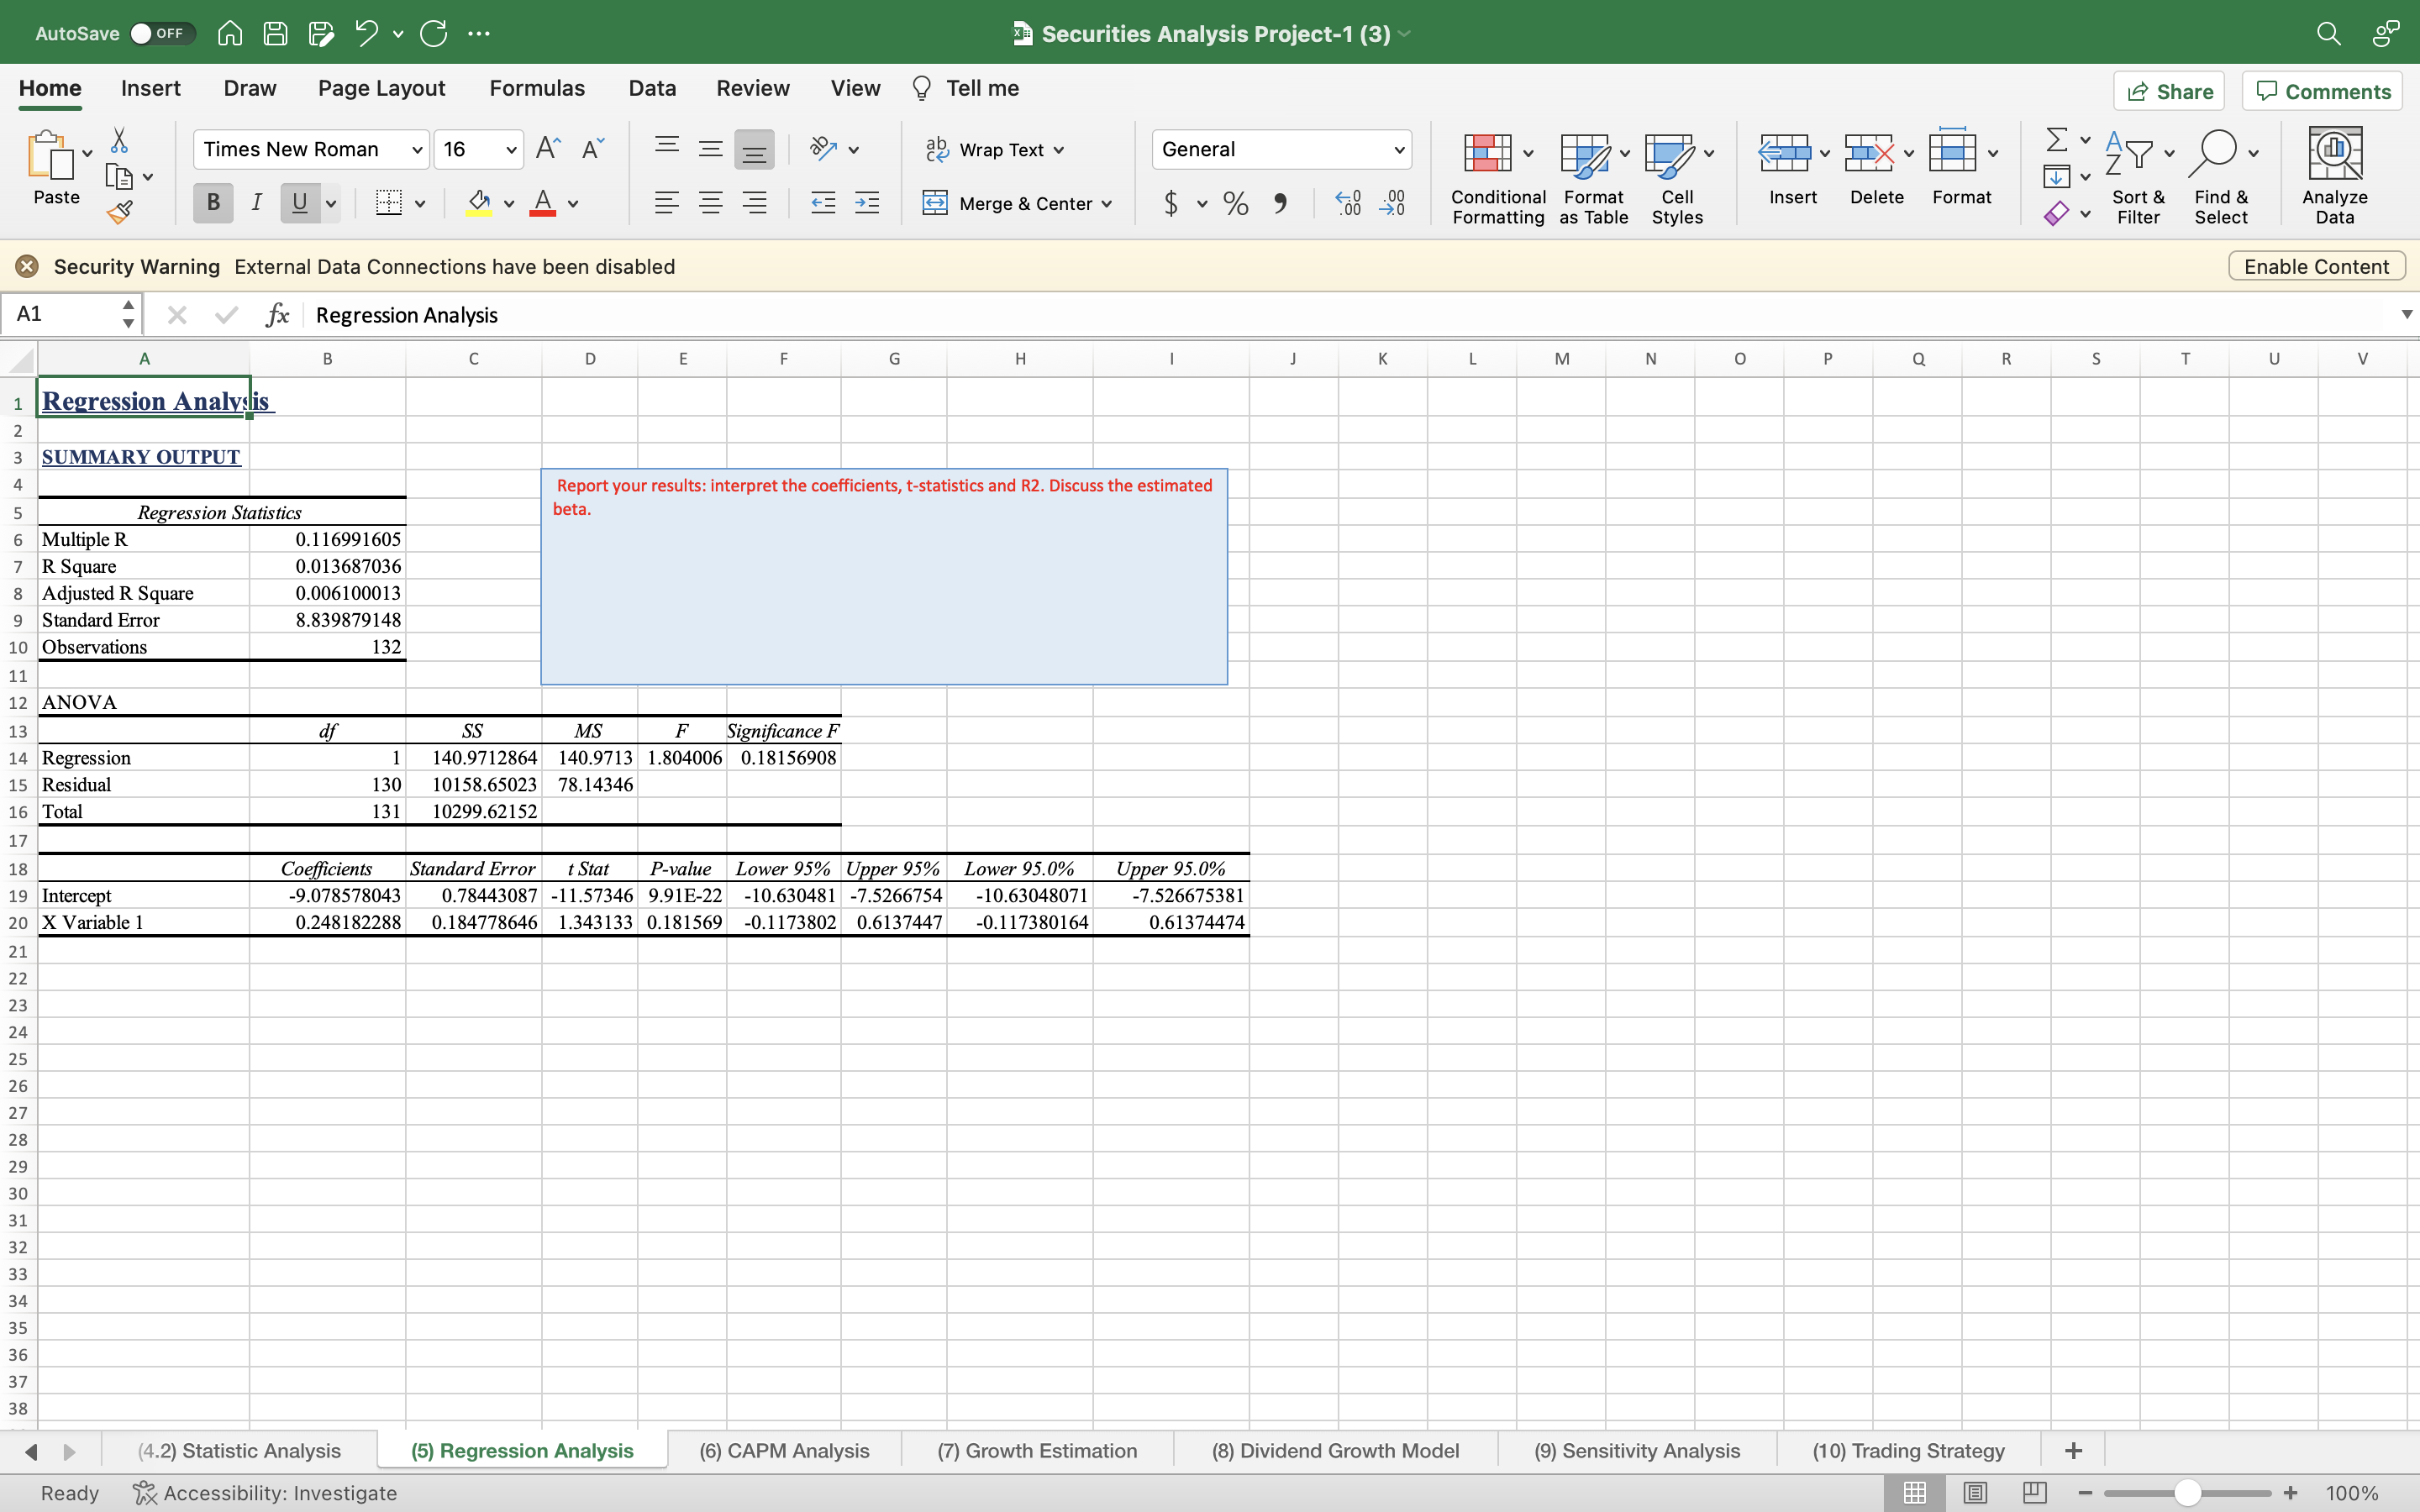Click the zoom slider handle

2187,1492
